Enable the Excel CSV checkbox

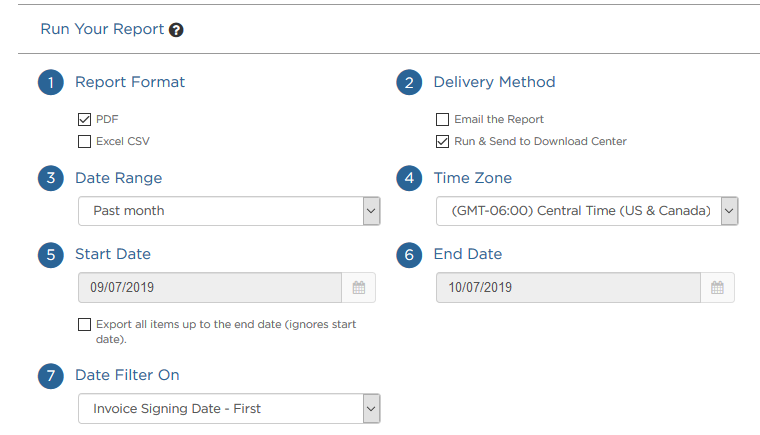click(84, 142)
